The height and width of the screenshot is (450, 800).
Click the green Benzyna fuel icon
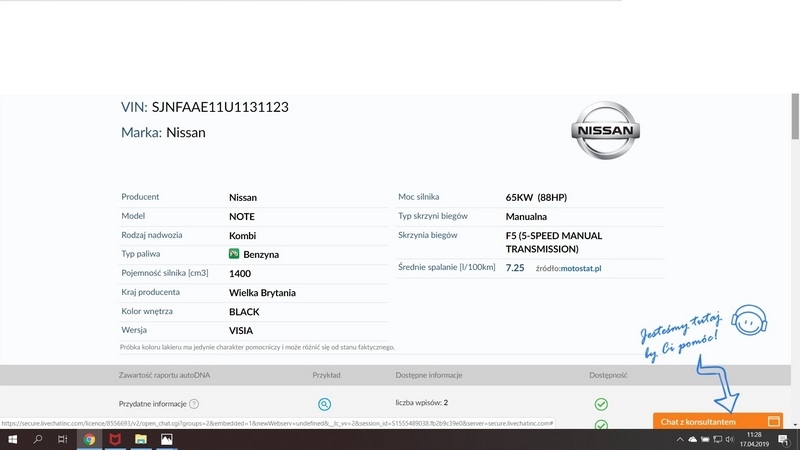click(234, 254)
